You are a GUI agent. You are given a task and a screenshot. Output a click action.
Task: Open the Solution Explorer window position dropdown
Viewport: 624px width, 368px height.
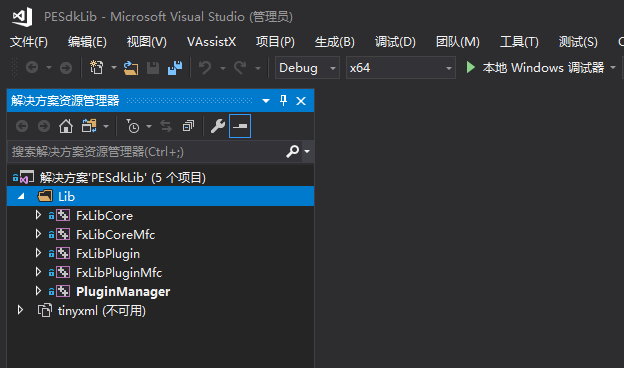pos(266,101)
